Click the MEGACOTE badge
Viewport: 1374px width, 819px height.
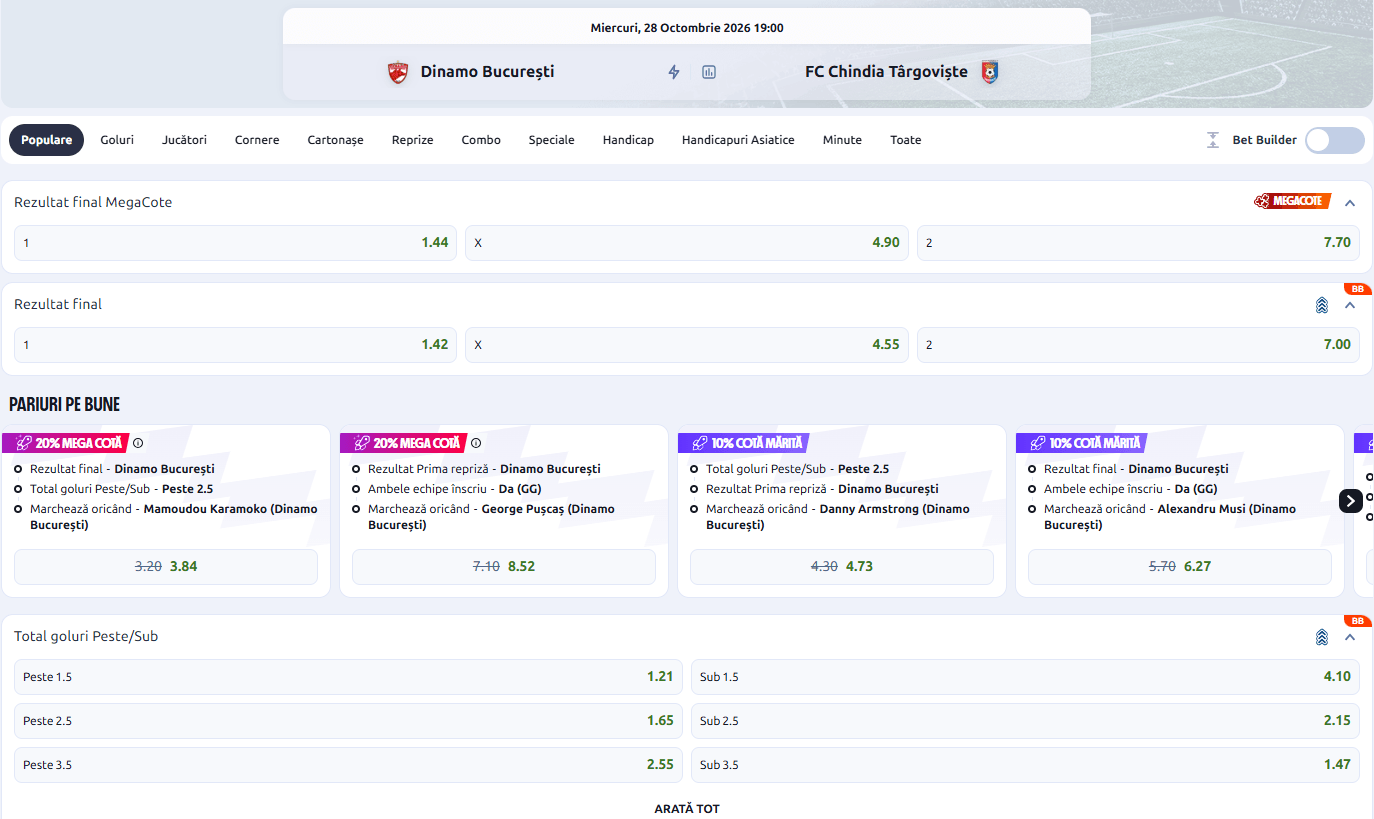[1292, 201]
